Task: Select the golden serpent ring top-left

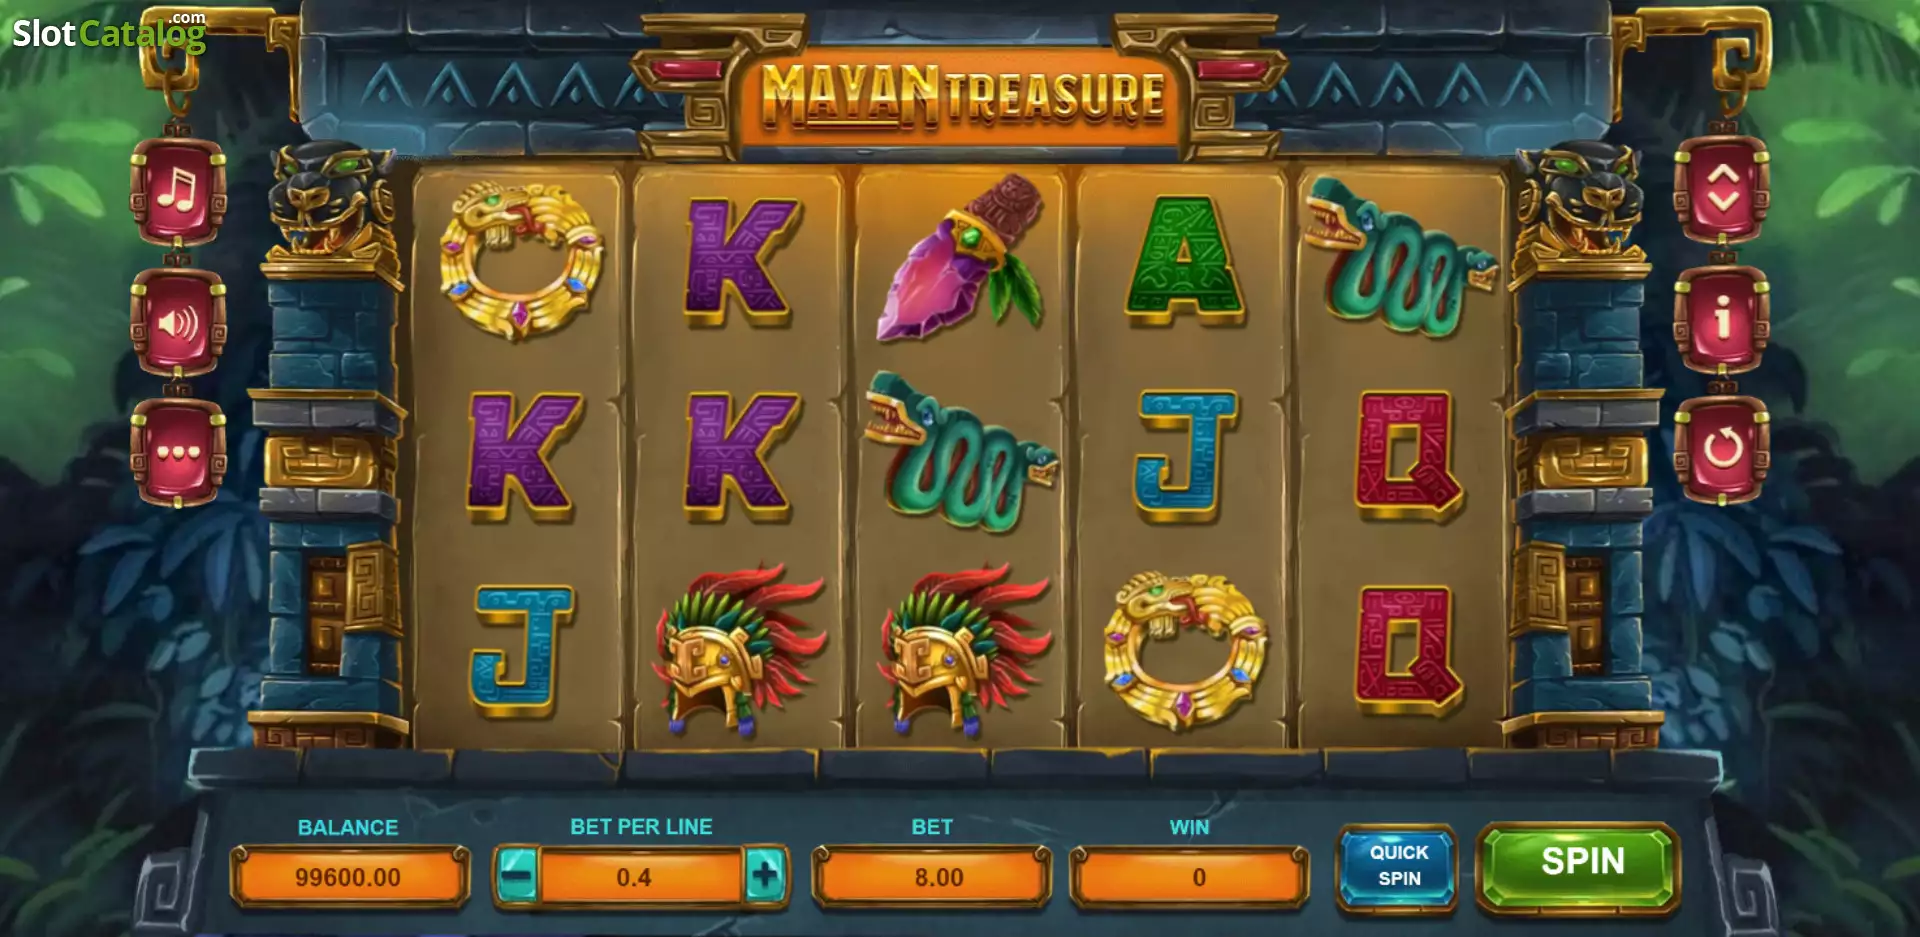Action: 521,260
